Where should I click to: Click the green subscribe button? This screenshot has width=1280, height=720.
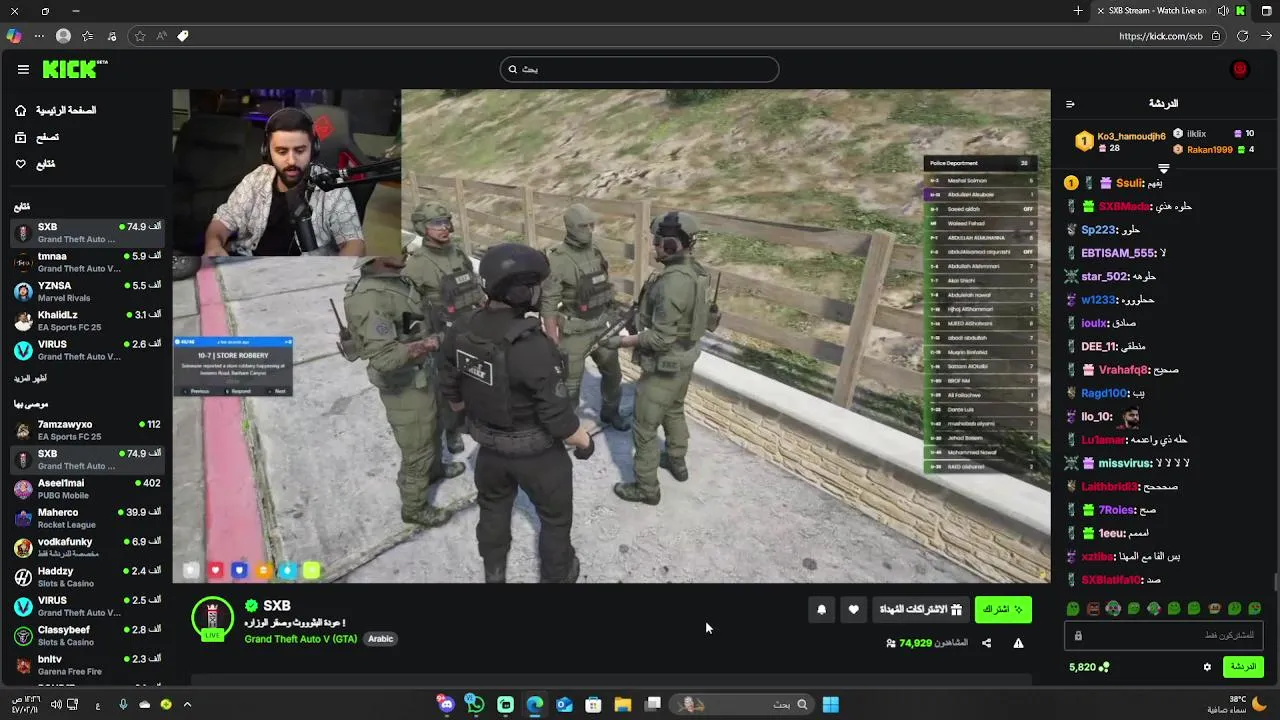[1003, 610]
